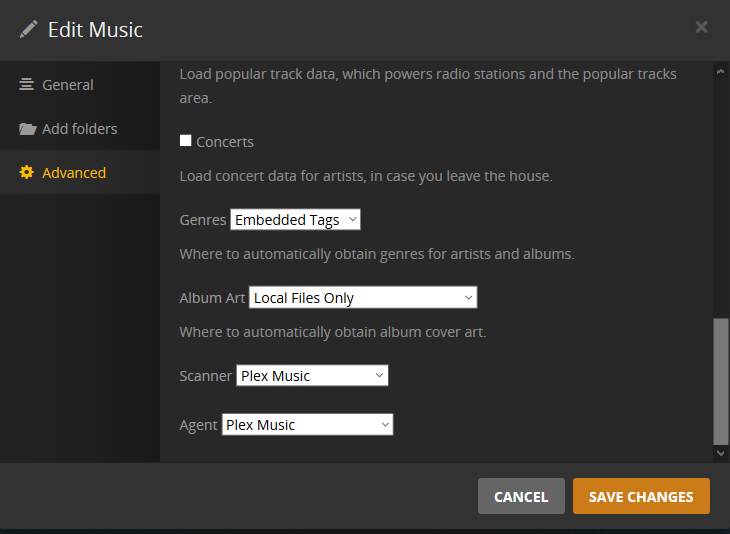
Task: Click the General lines icon in sidebar
Action: [27, 85]
